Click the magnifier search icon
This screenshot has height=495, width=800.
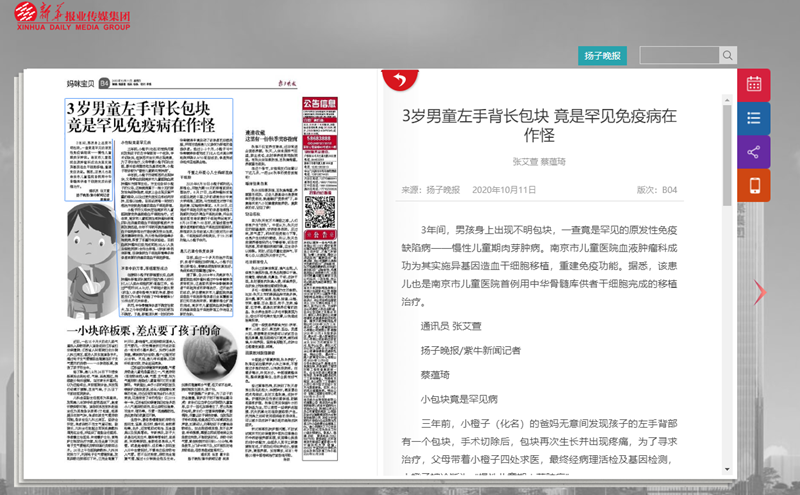coord(728,55)
